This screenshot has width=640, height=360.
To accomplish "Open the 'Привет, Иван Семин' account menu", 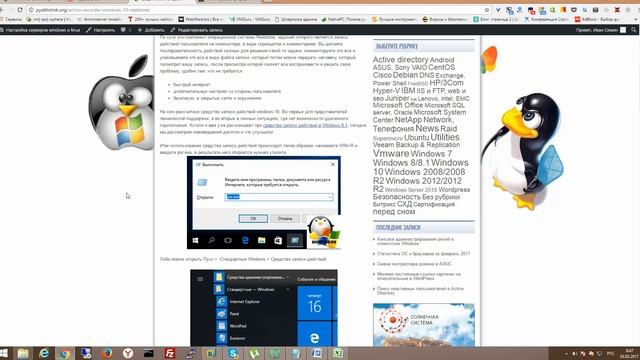I will (x=600, y=30).
